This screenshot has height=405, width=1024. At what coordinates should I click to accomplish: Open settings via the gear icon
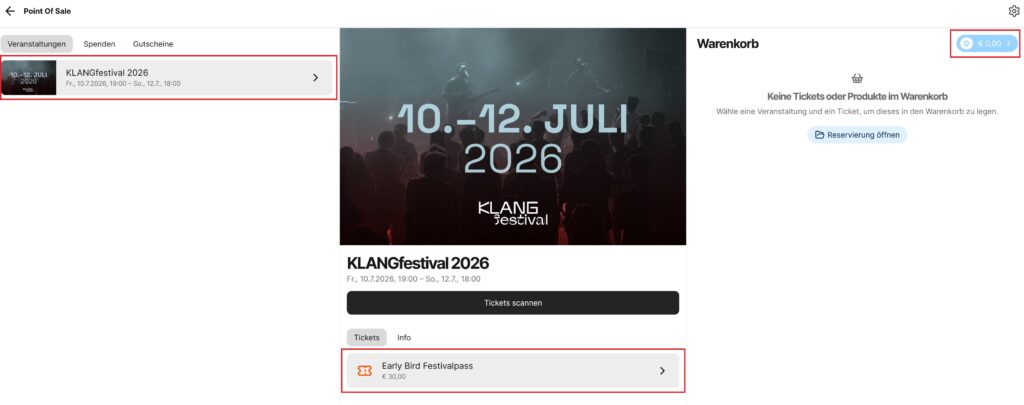[x=1014, y=11]
